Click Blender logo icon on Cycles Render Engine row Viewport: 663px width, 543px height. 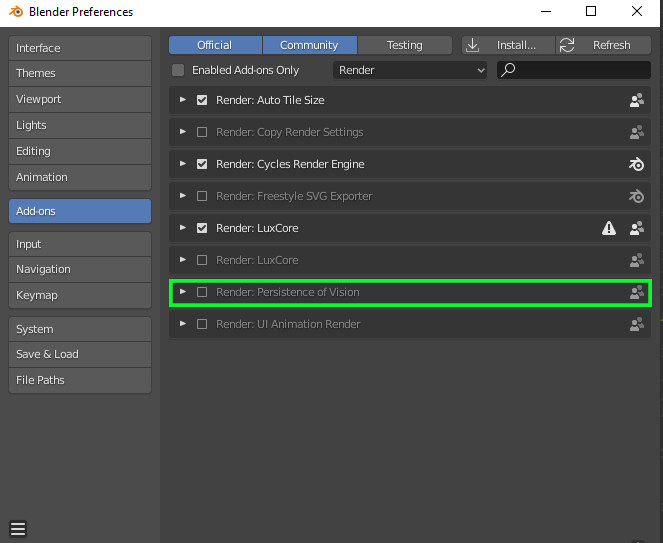click(636, 164)
